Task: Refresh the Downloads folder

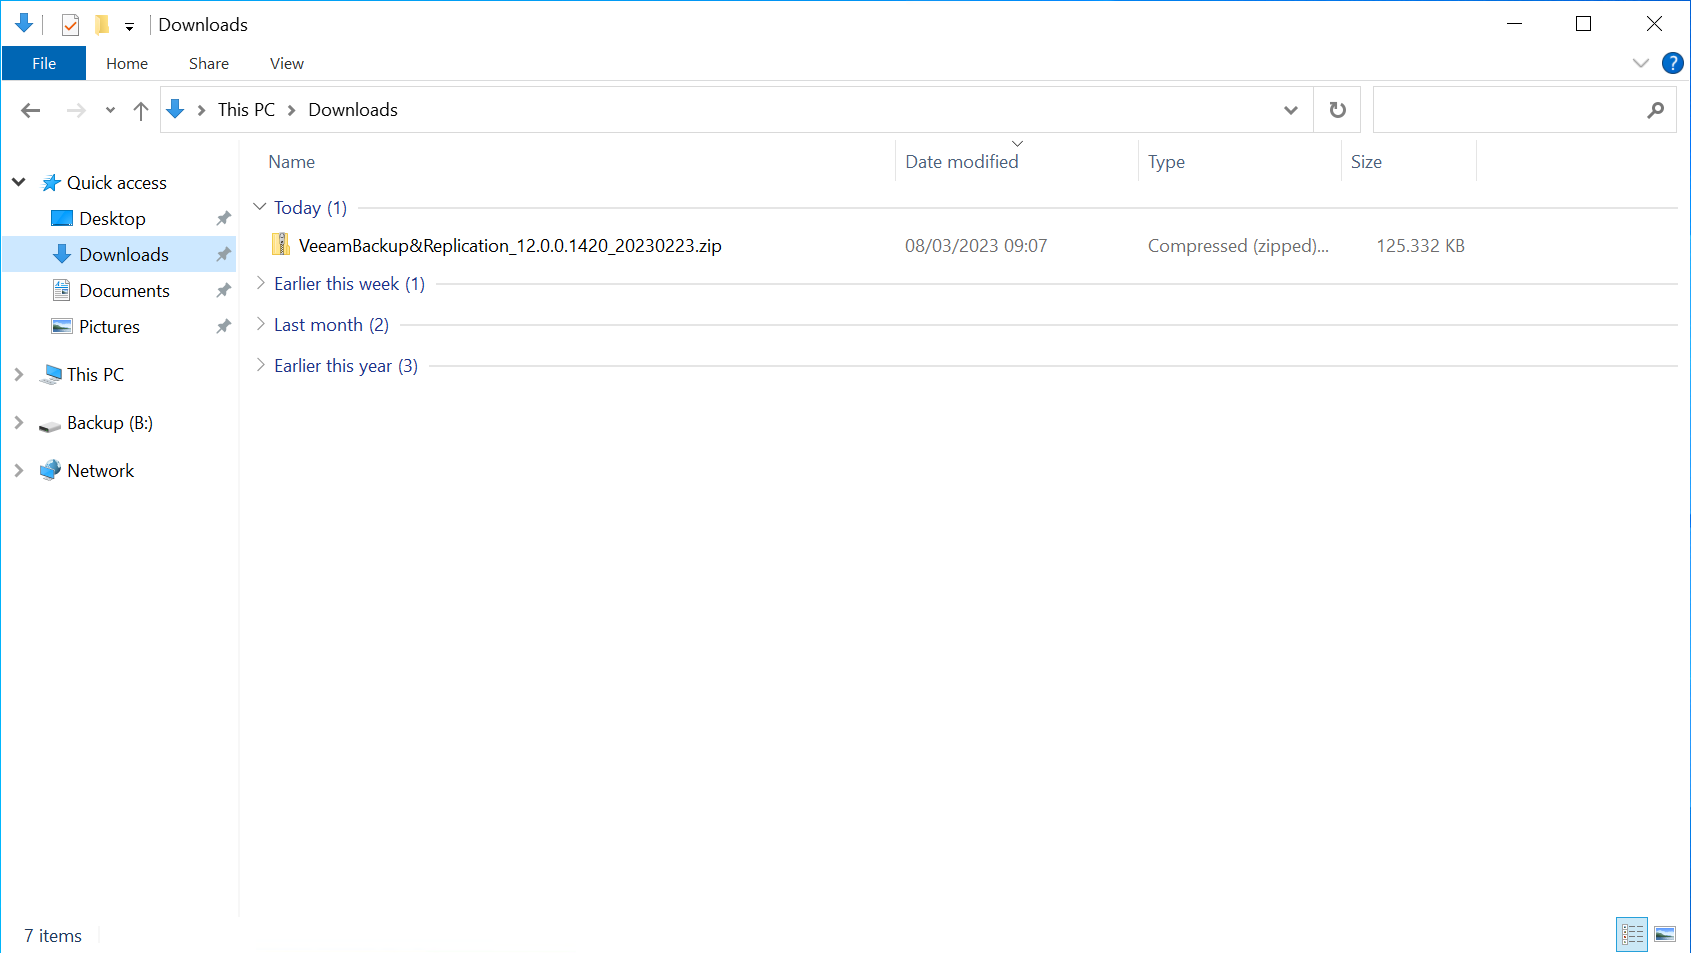Action: coord(1338,110)
